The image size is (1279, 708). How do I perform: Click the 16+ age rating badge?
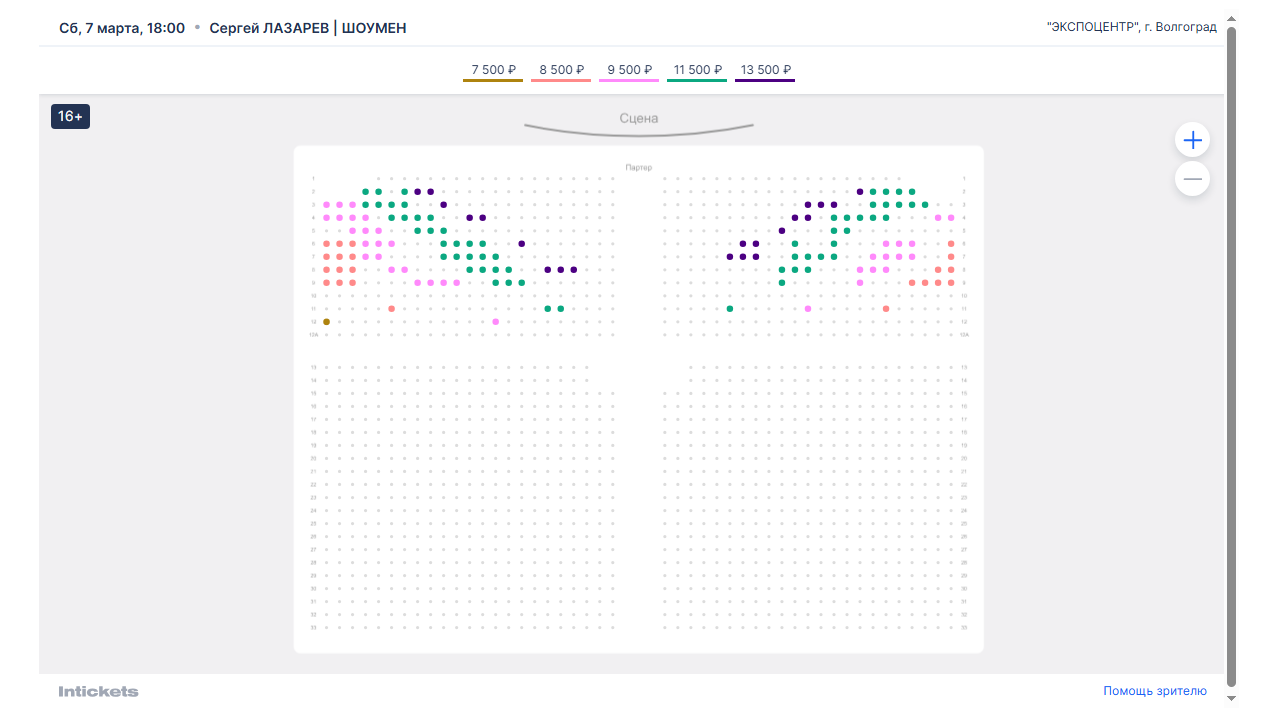pyautogui.click(x=70, y=117)
